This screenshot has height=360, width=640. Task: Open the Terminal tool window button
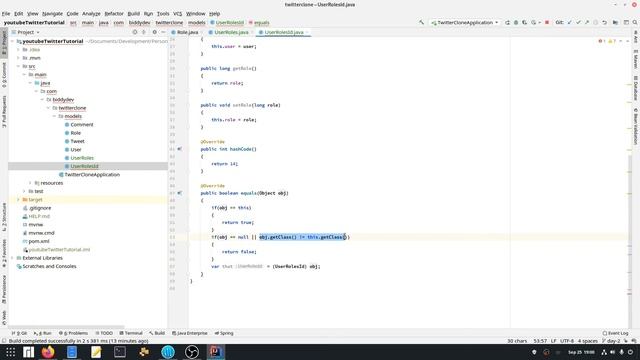[x=131, y=333]
